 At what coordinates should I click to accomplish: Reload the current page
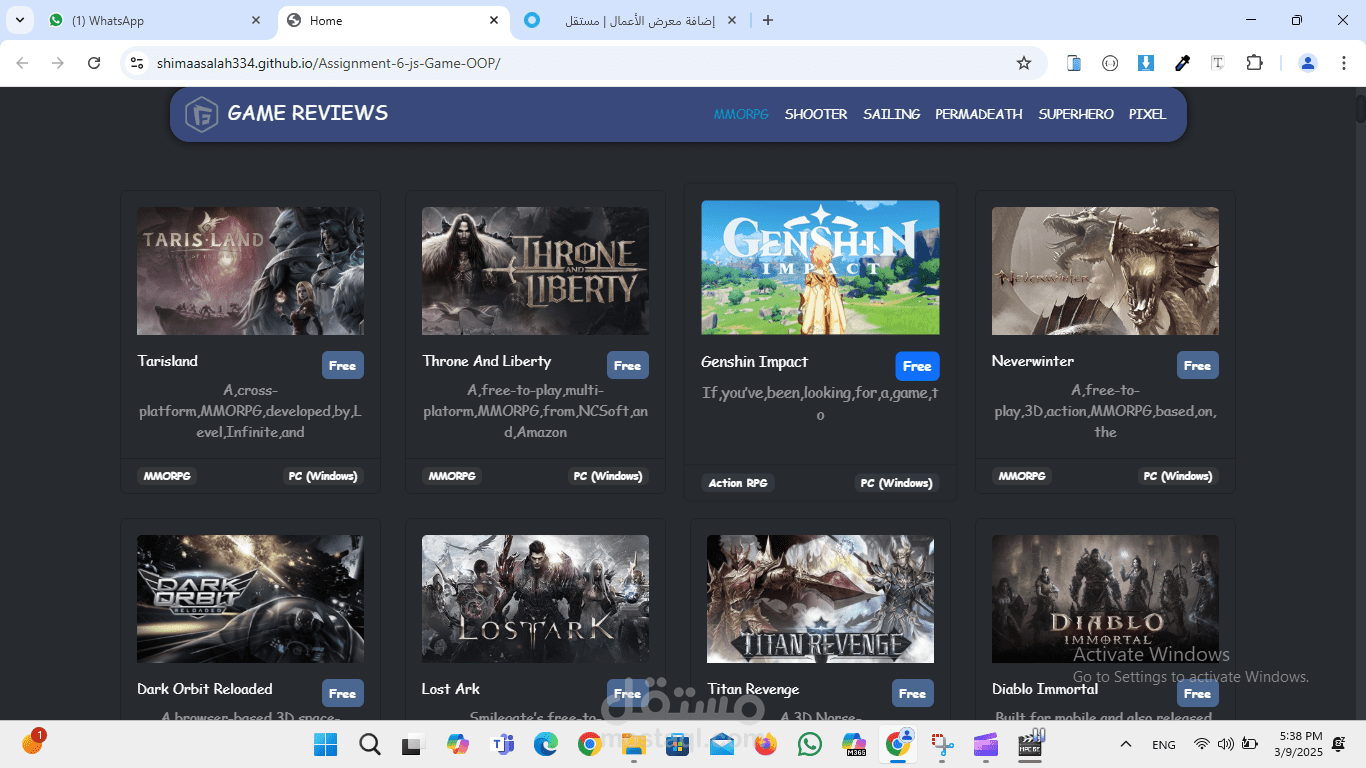tap(94, 63)
